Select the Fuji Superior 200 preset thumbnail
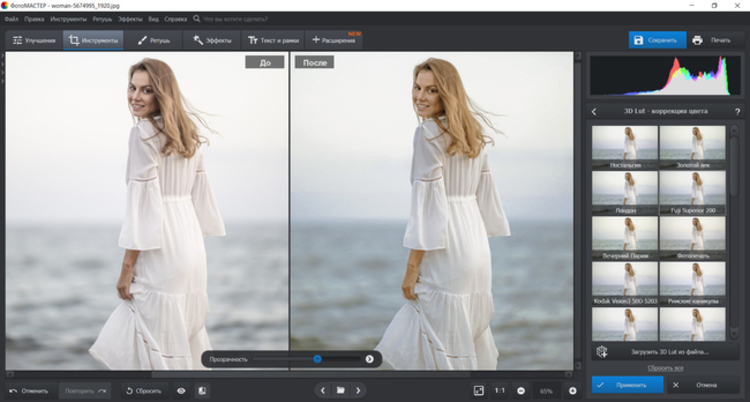 [x=692, y=191]
